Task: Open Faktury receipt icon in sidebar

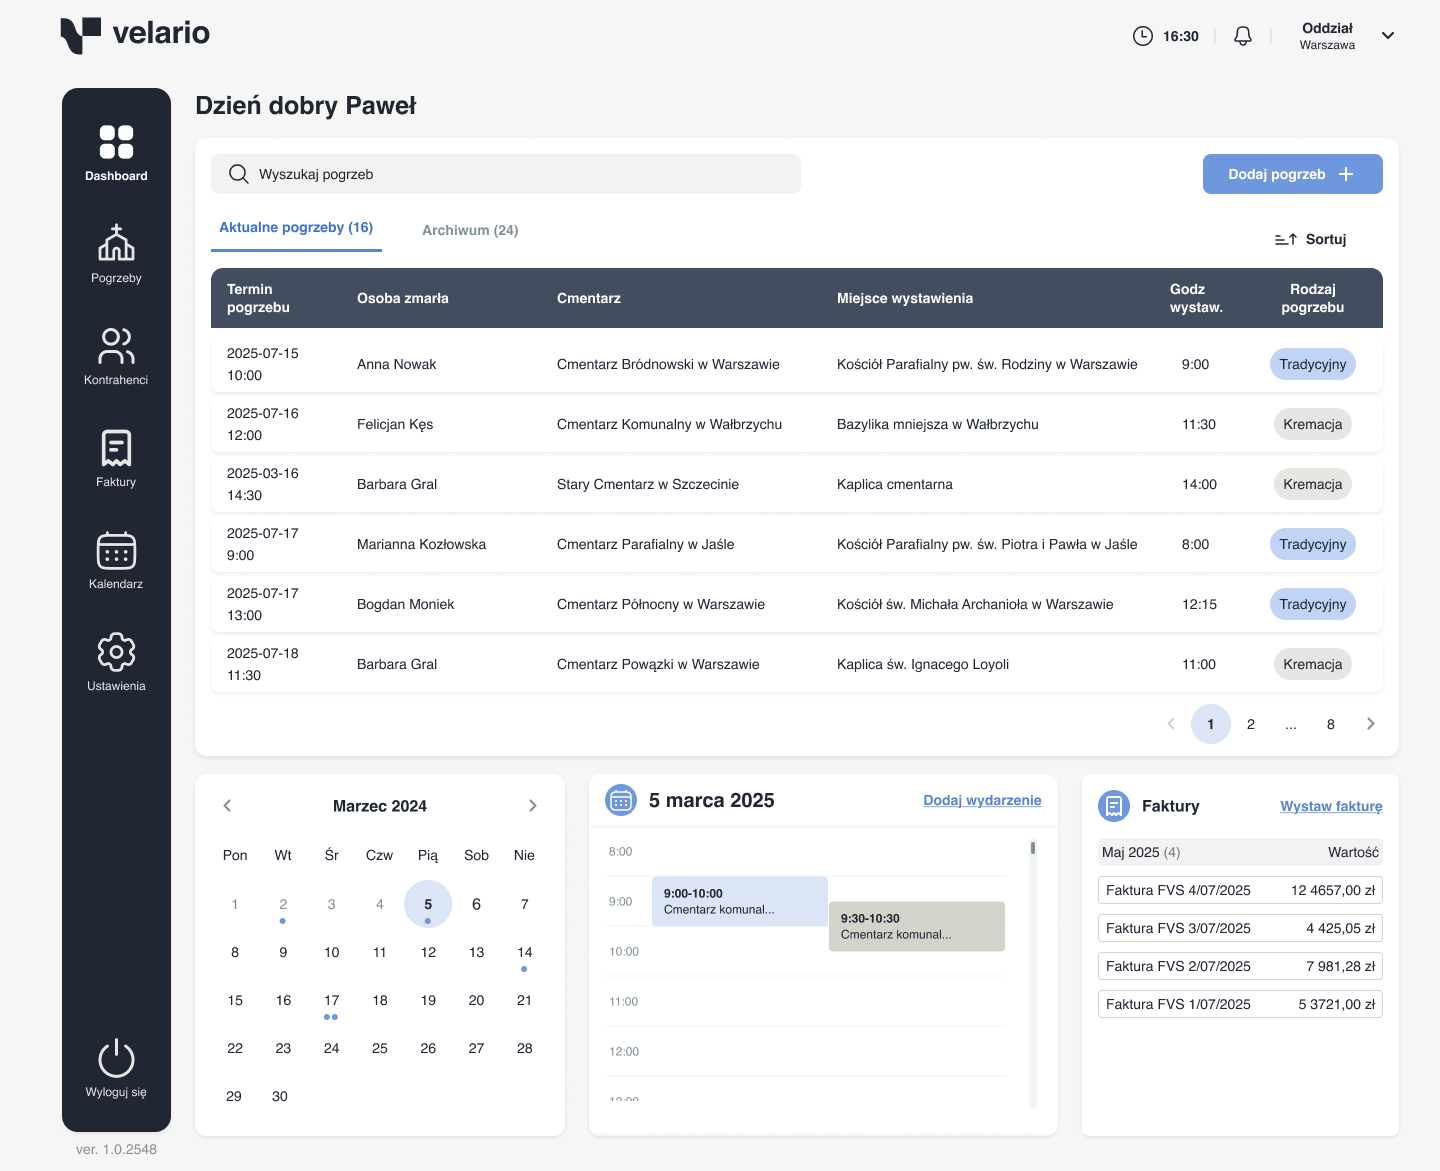Action: (x=116, y=448)
